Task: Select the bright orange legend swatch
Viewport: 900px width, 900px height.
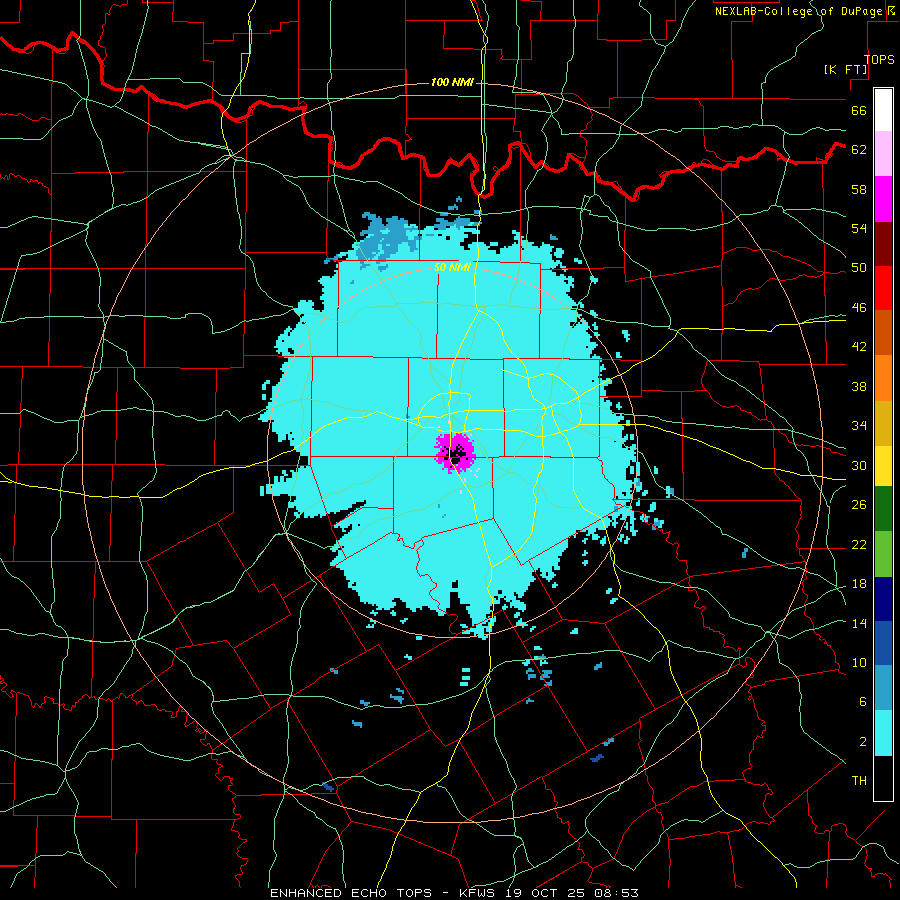Action: click(883, 378)
